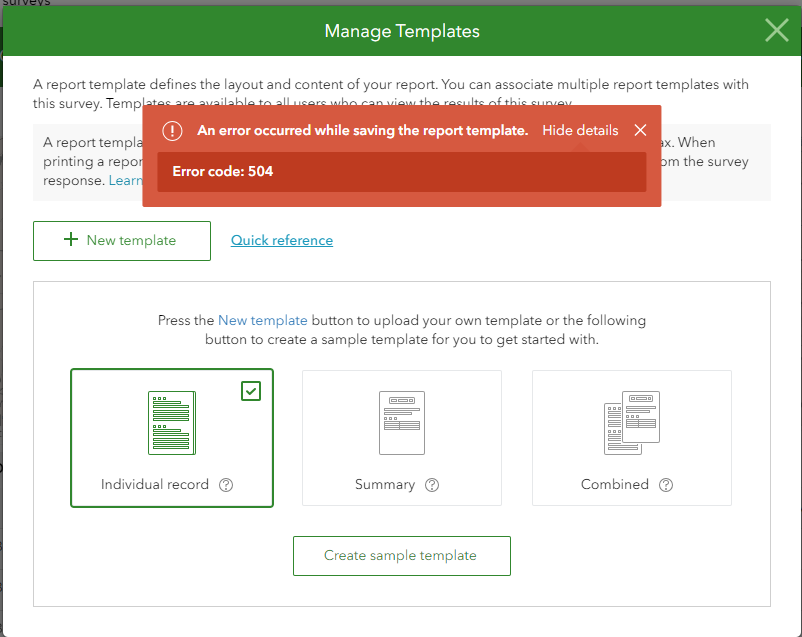Click the plus icon beside New template
Viewport: 802px width, 637px height.
71,240
